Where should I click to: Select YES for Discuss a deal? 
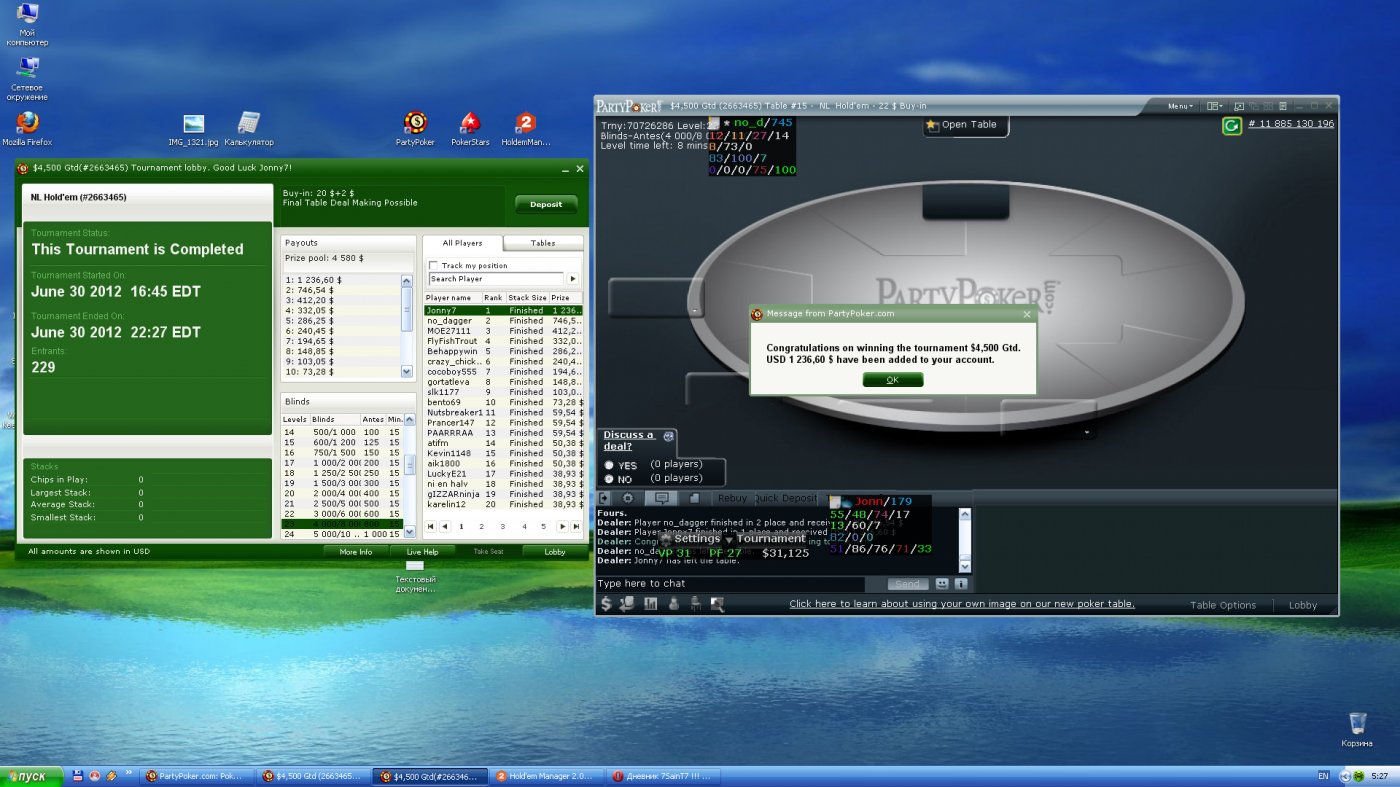coord(609,465)
